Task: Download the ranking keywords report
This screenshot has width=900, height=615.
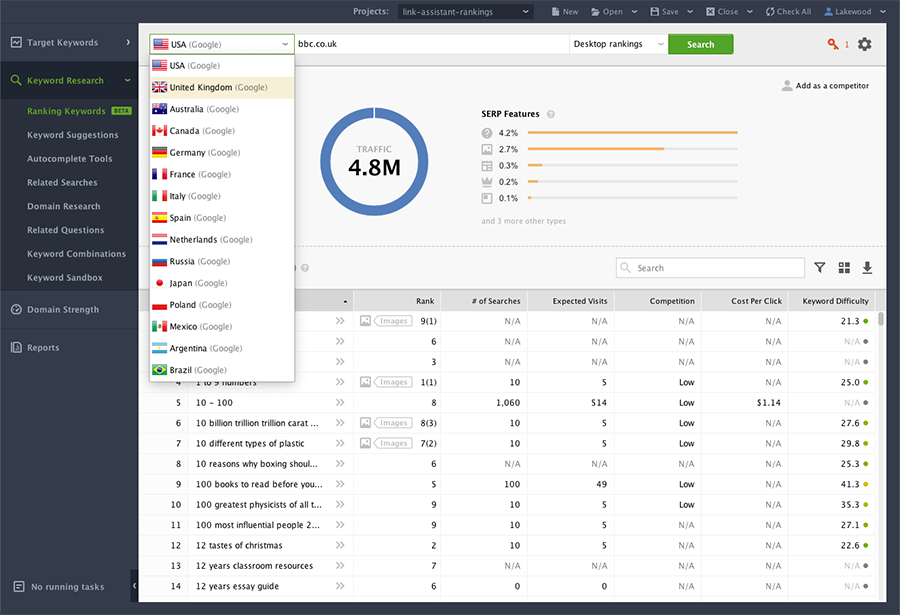Action: 867,267
